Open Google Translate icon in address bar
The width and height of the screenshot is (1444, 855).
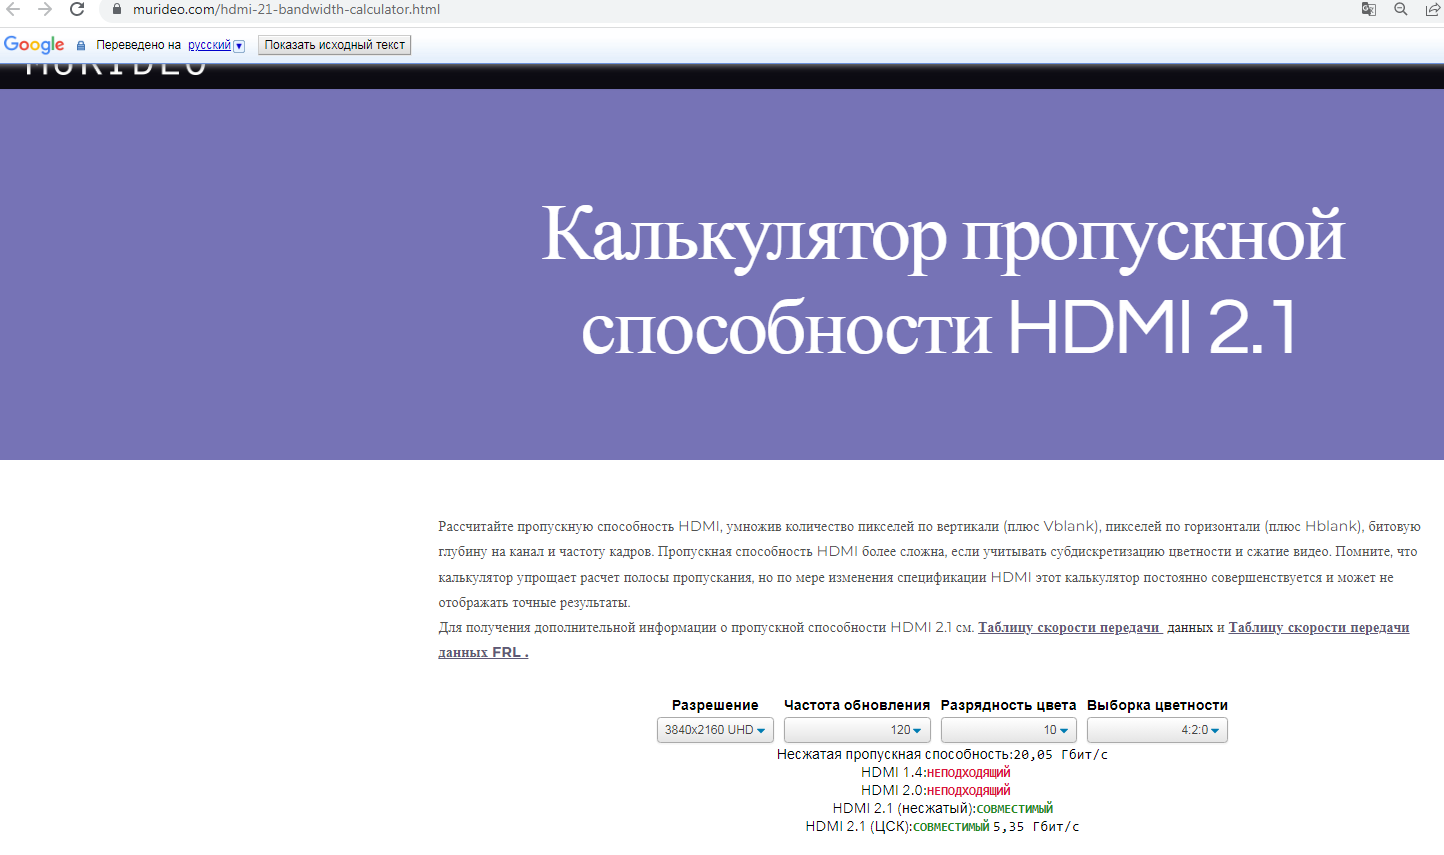click(x=1369, y=9)
